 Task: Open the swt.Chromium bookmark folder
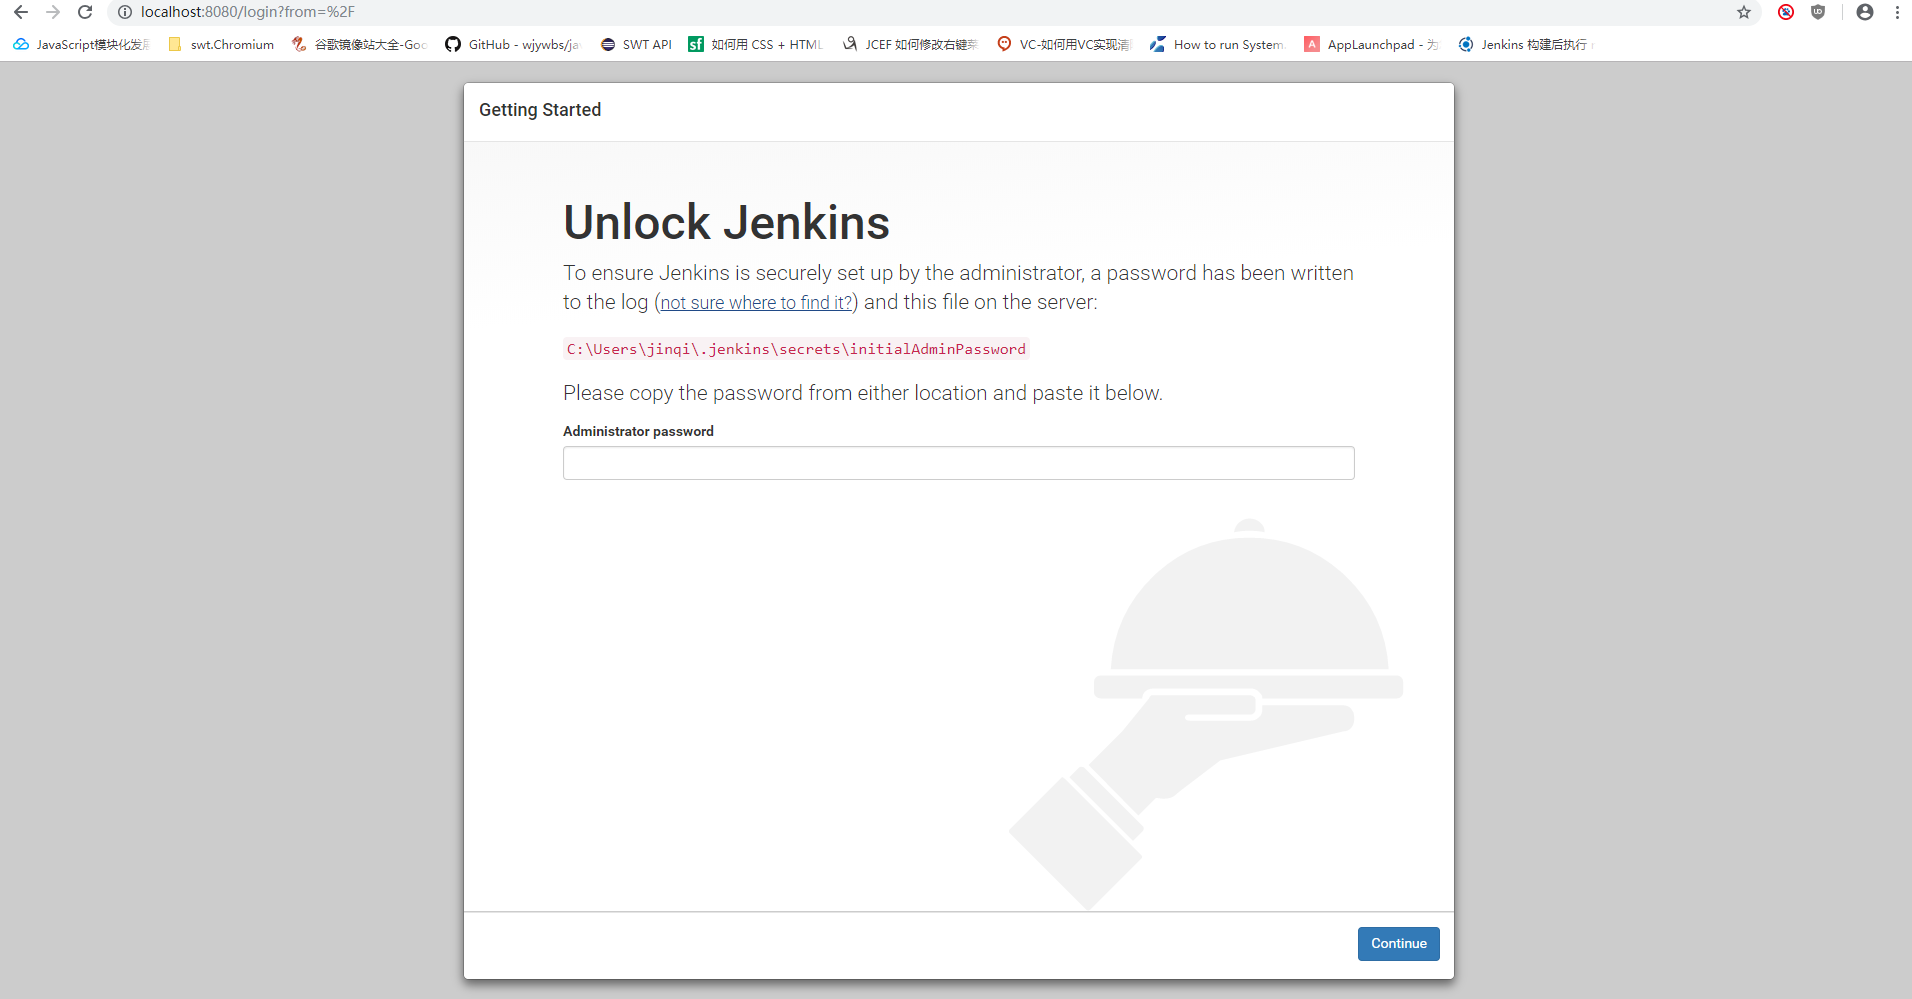221,44
